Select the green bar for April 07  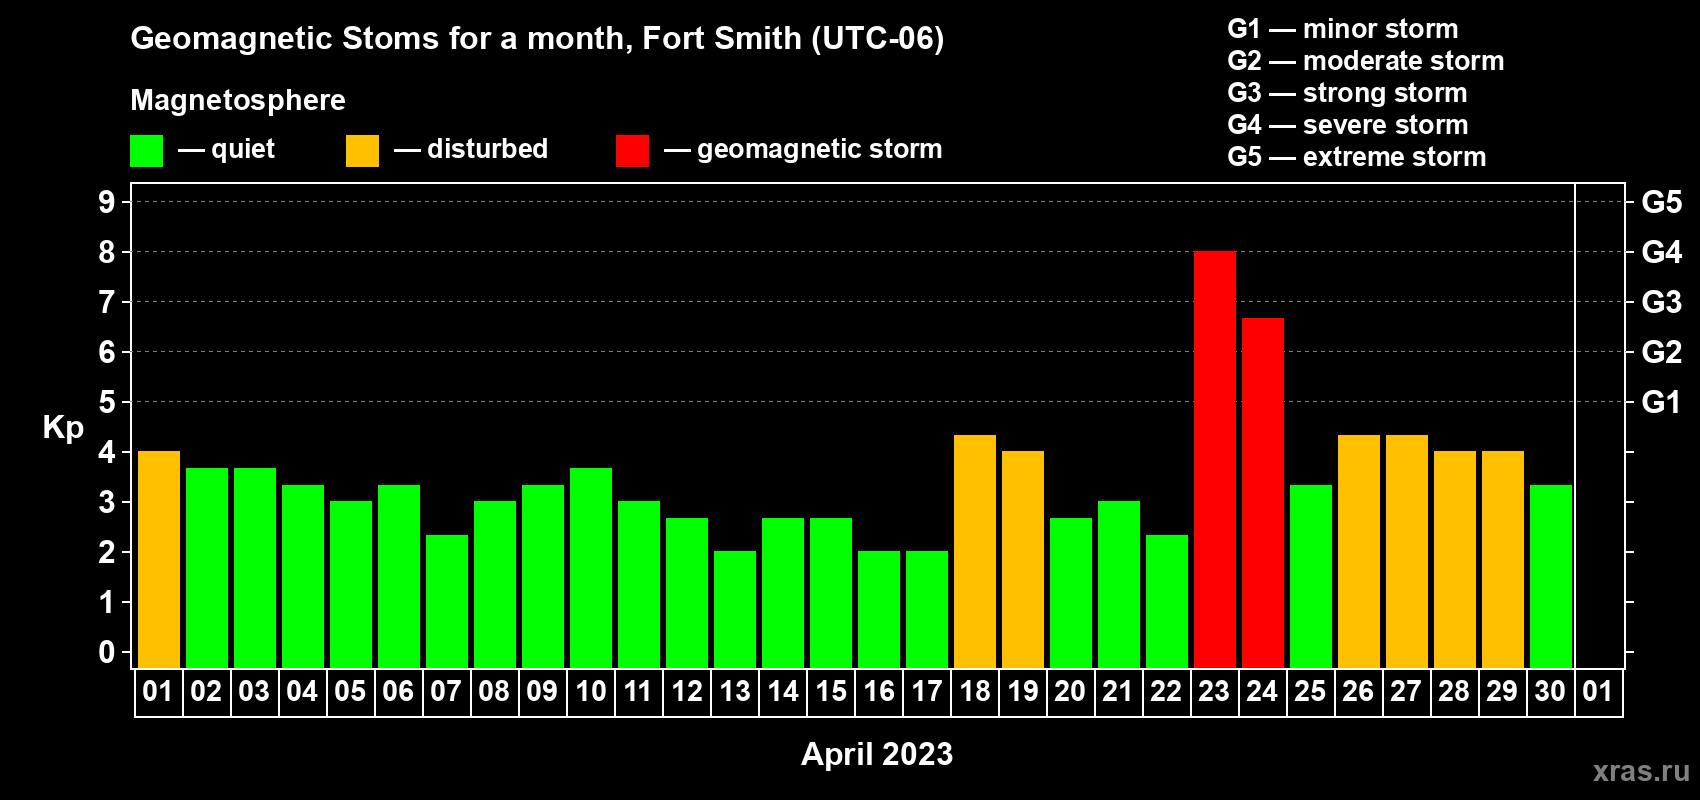pyautogui.click(x=447, y=602)
